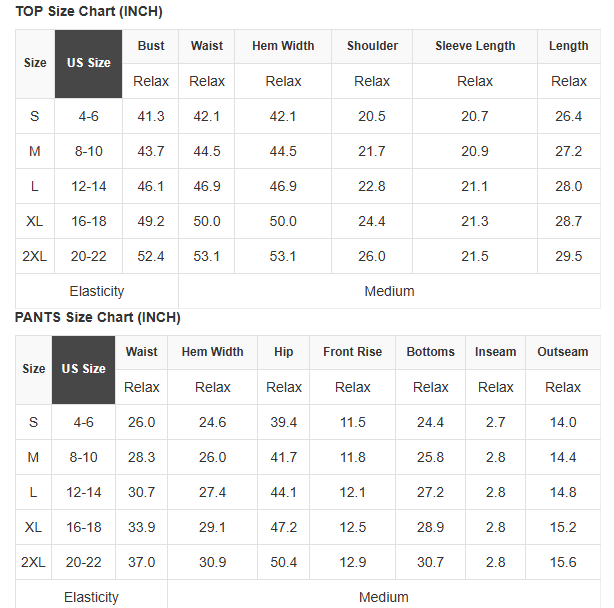Click the 2XL top length value 29.5
Screen dimensions: 614x608
coord(568,257)
